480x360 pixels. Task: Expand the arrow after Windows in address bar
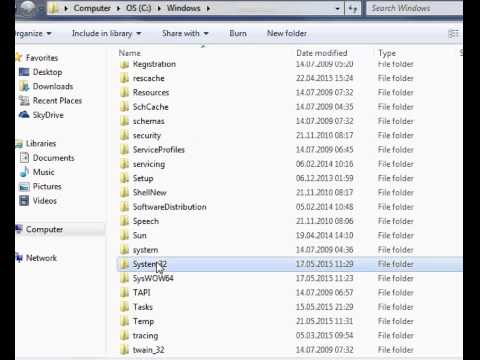point(208,8)
